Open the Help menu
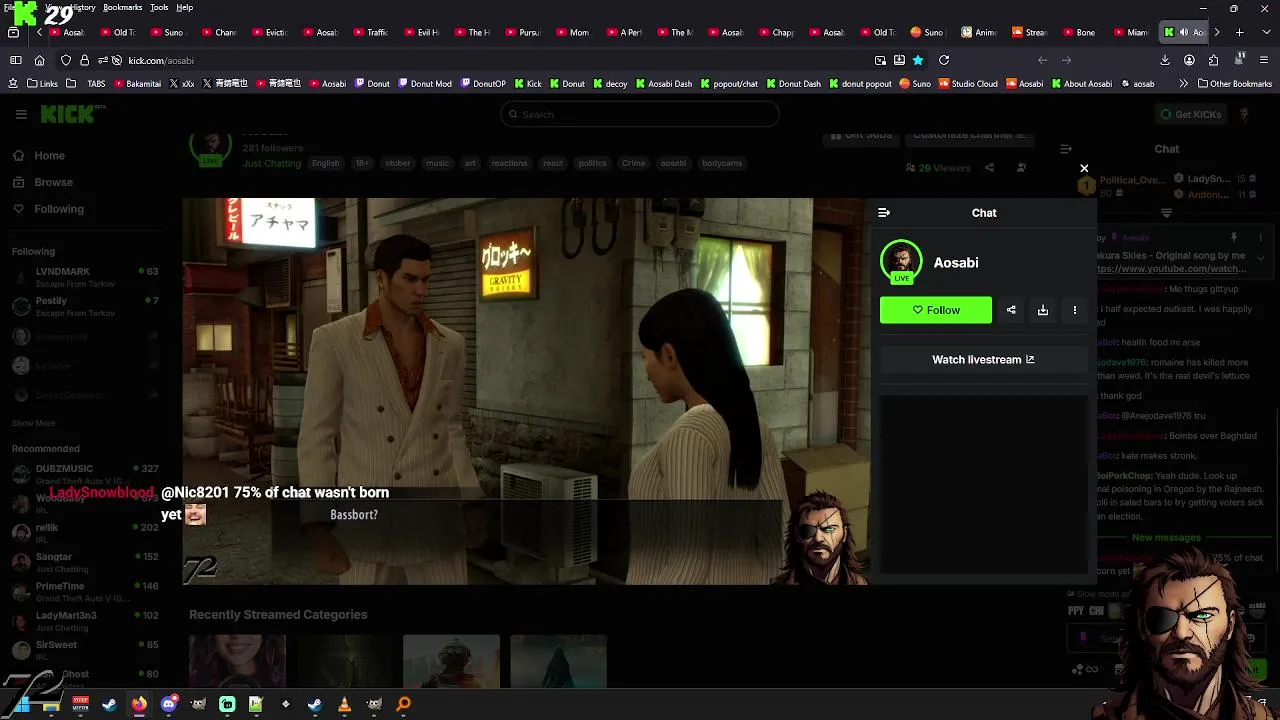 pos(184,7)
